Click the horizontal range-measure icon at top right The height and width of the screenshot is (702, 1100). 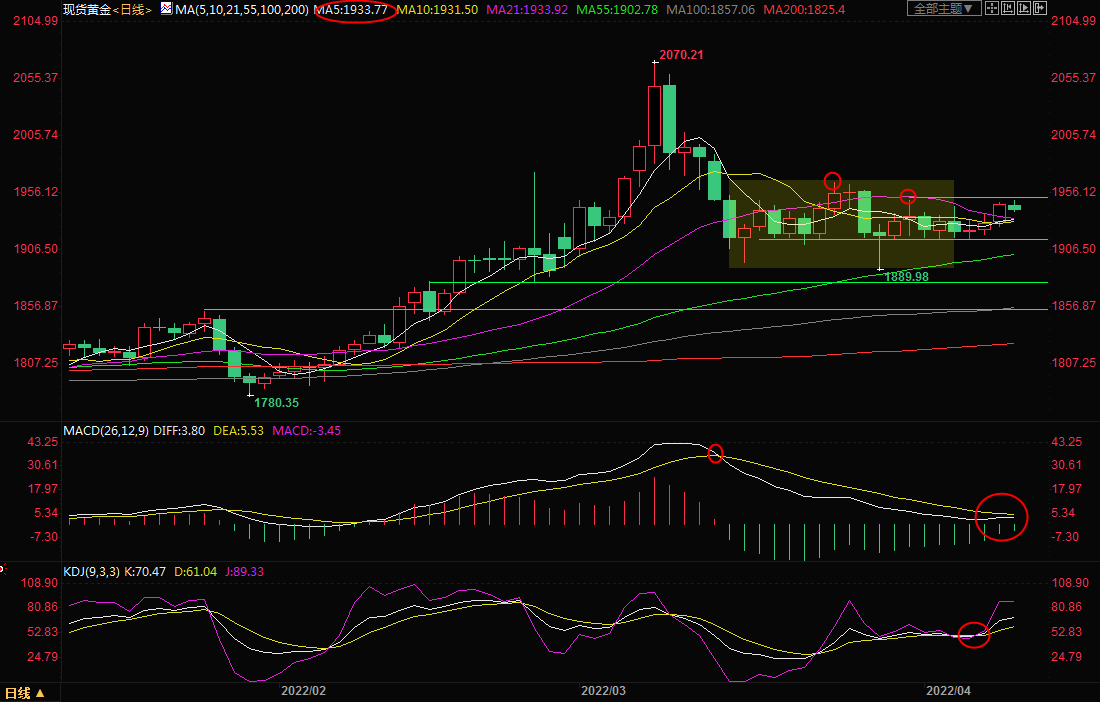1008,8
